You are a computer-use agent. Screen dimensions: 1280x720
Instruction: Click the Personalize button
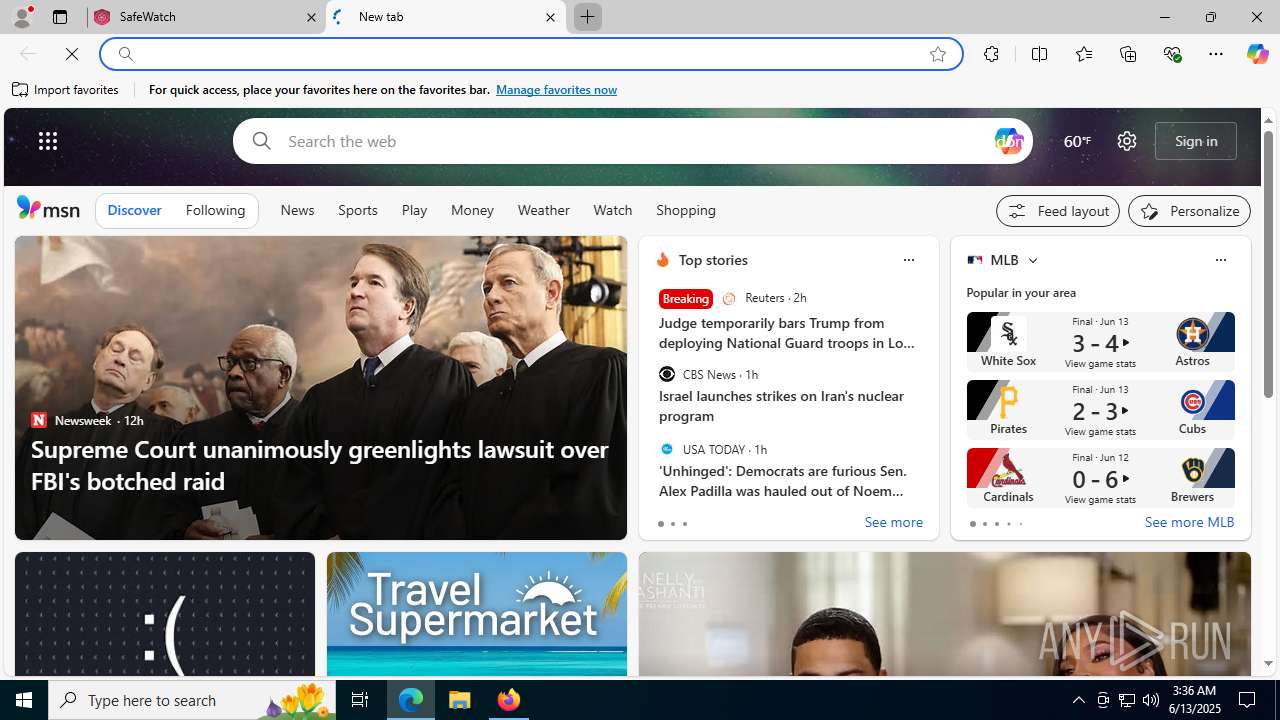click(x=1189, y=211)
